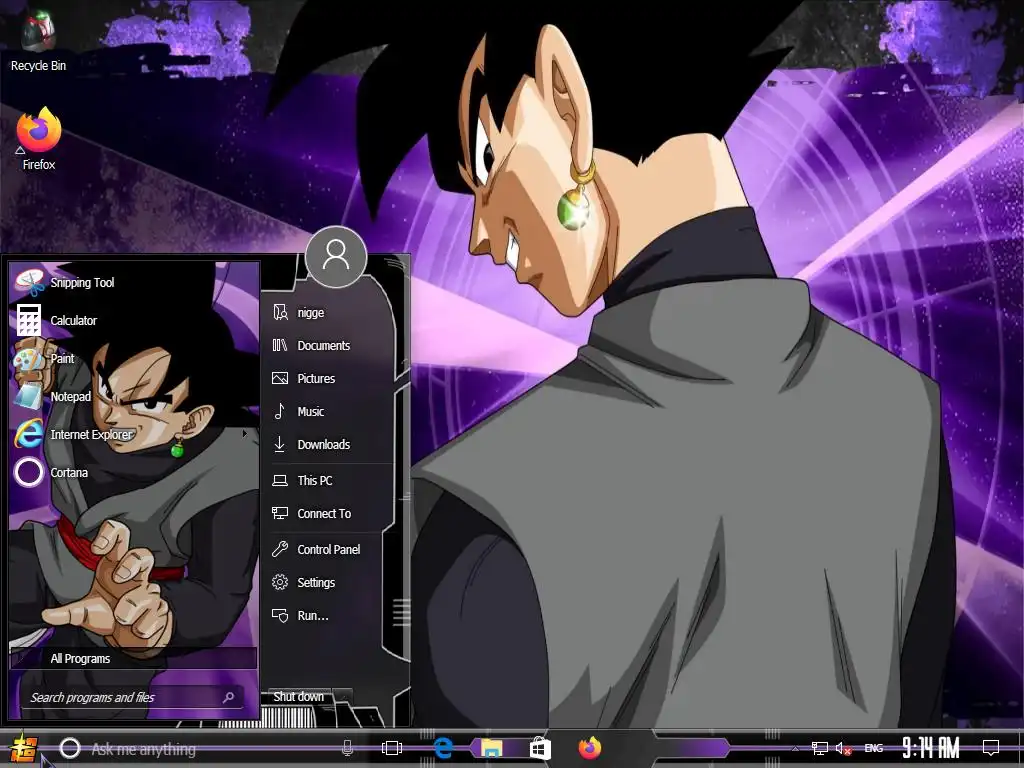Show All Programs list
This screenshot has width=1024, height=768.
(134, 658)
